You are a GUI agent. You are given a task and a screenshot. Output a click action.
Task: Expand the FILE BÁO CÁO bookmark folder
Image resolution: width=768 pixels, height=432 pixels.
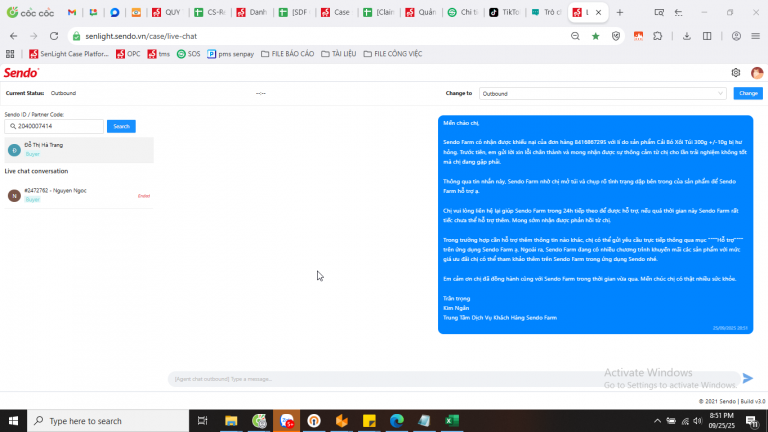click(288, 54)
